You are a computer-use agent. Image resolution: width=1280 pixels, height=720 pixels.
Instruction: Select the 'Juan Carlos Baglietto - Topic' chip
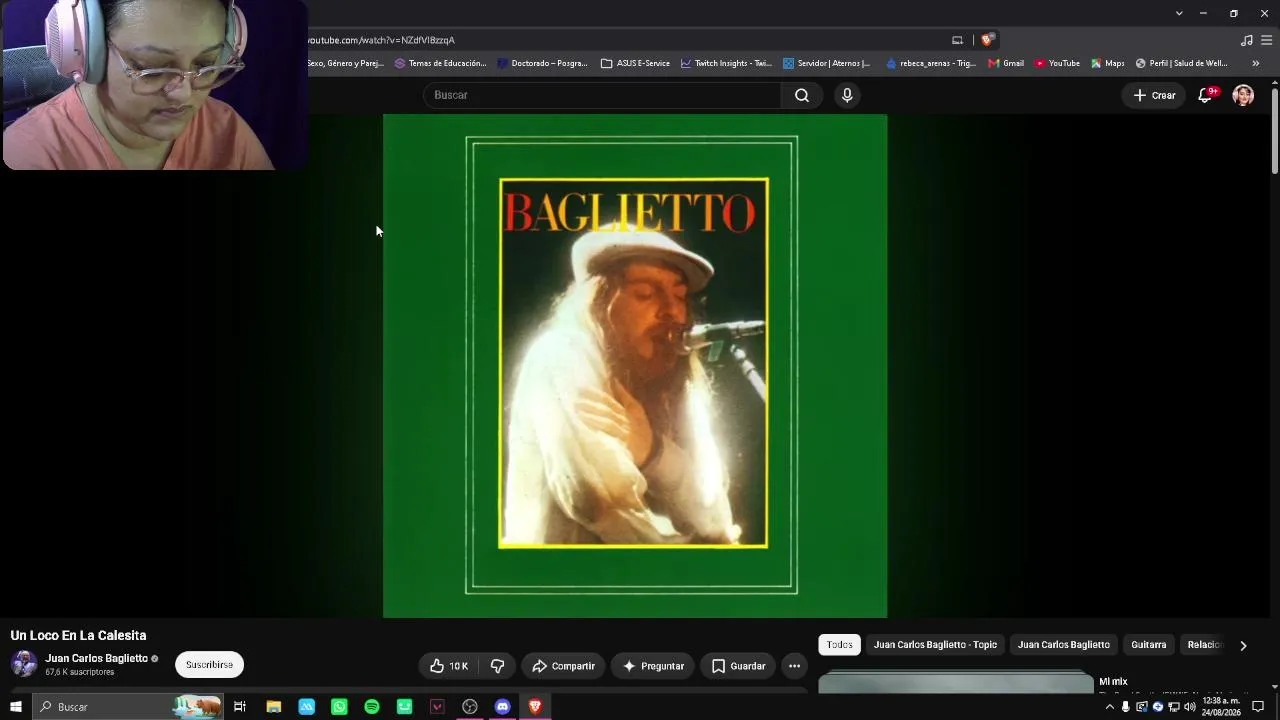935,645
